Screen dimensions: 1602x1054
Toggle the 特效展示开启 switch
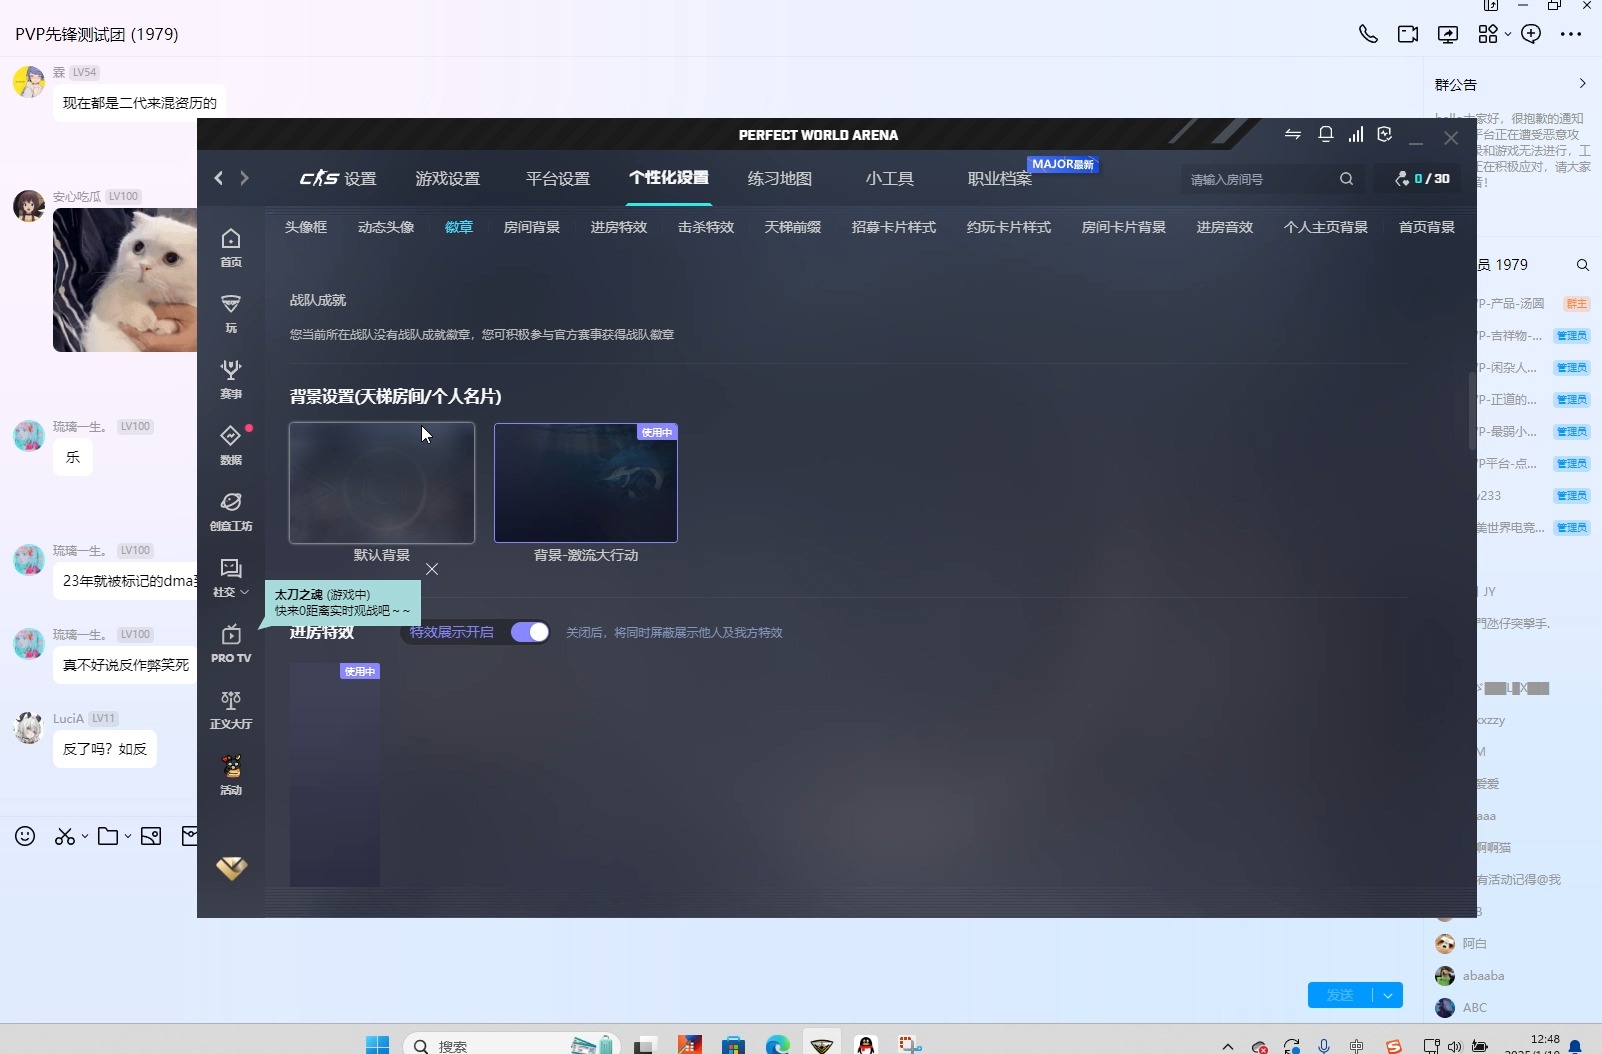coord(530,632)
